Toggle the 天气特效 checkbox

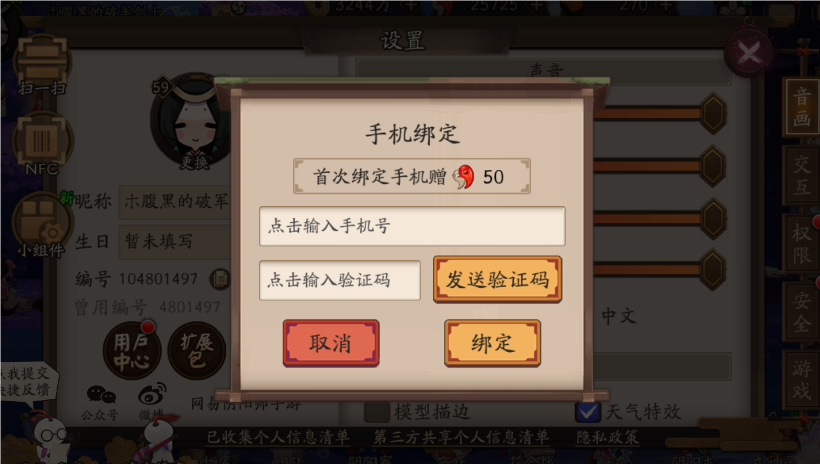tap(588, 412)
